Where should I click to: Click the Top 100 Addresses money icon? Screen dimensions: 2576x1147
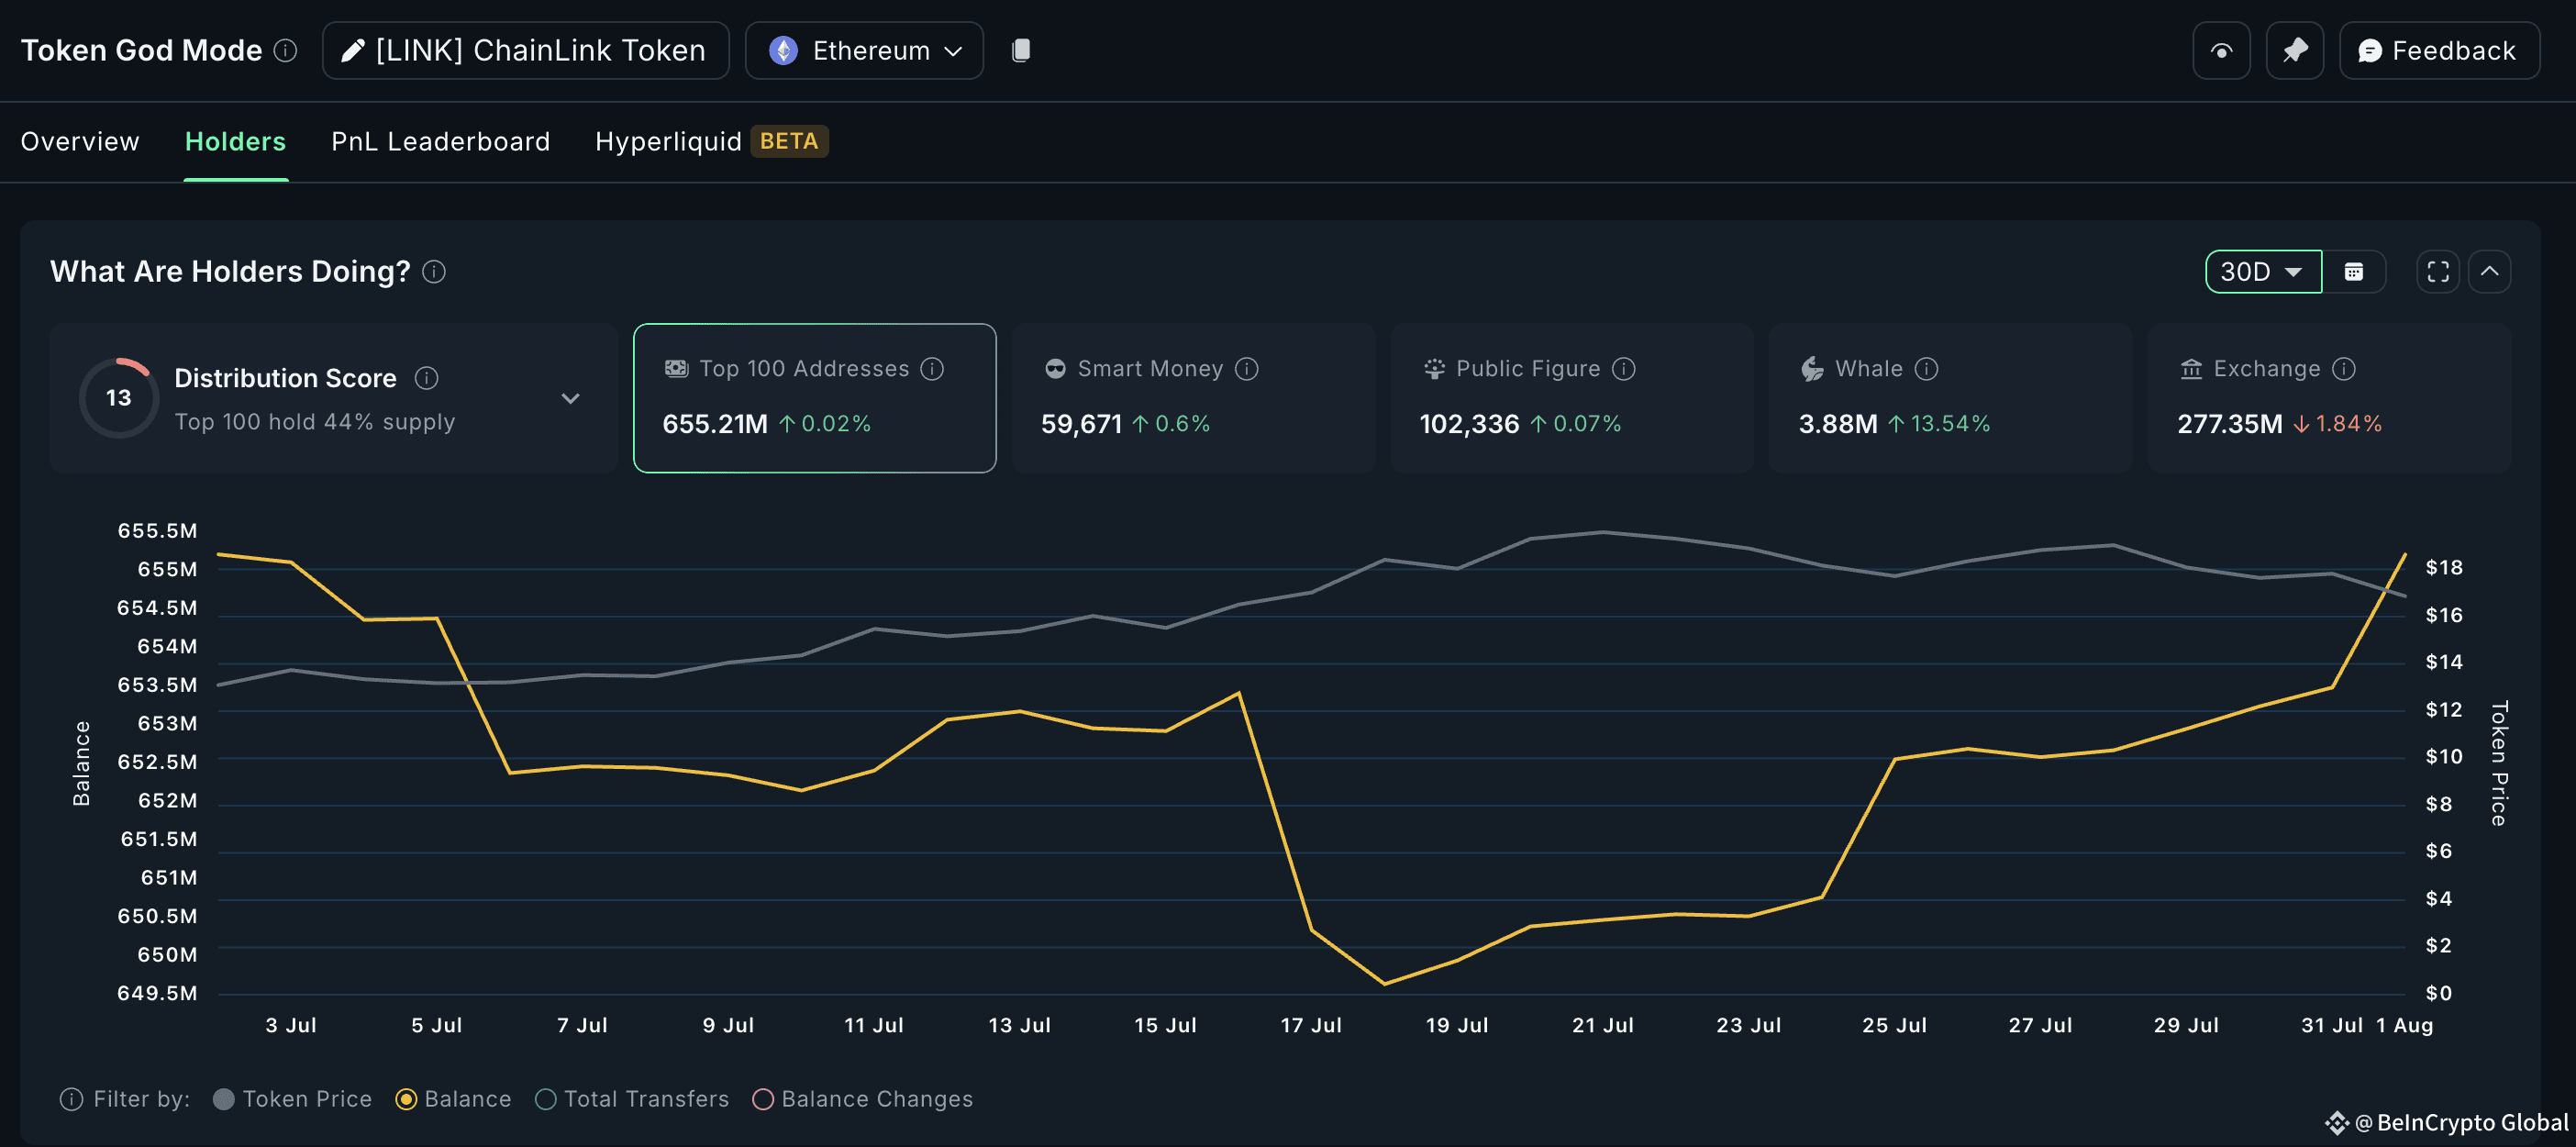point(676,368)
